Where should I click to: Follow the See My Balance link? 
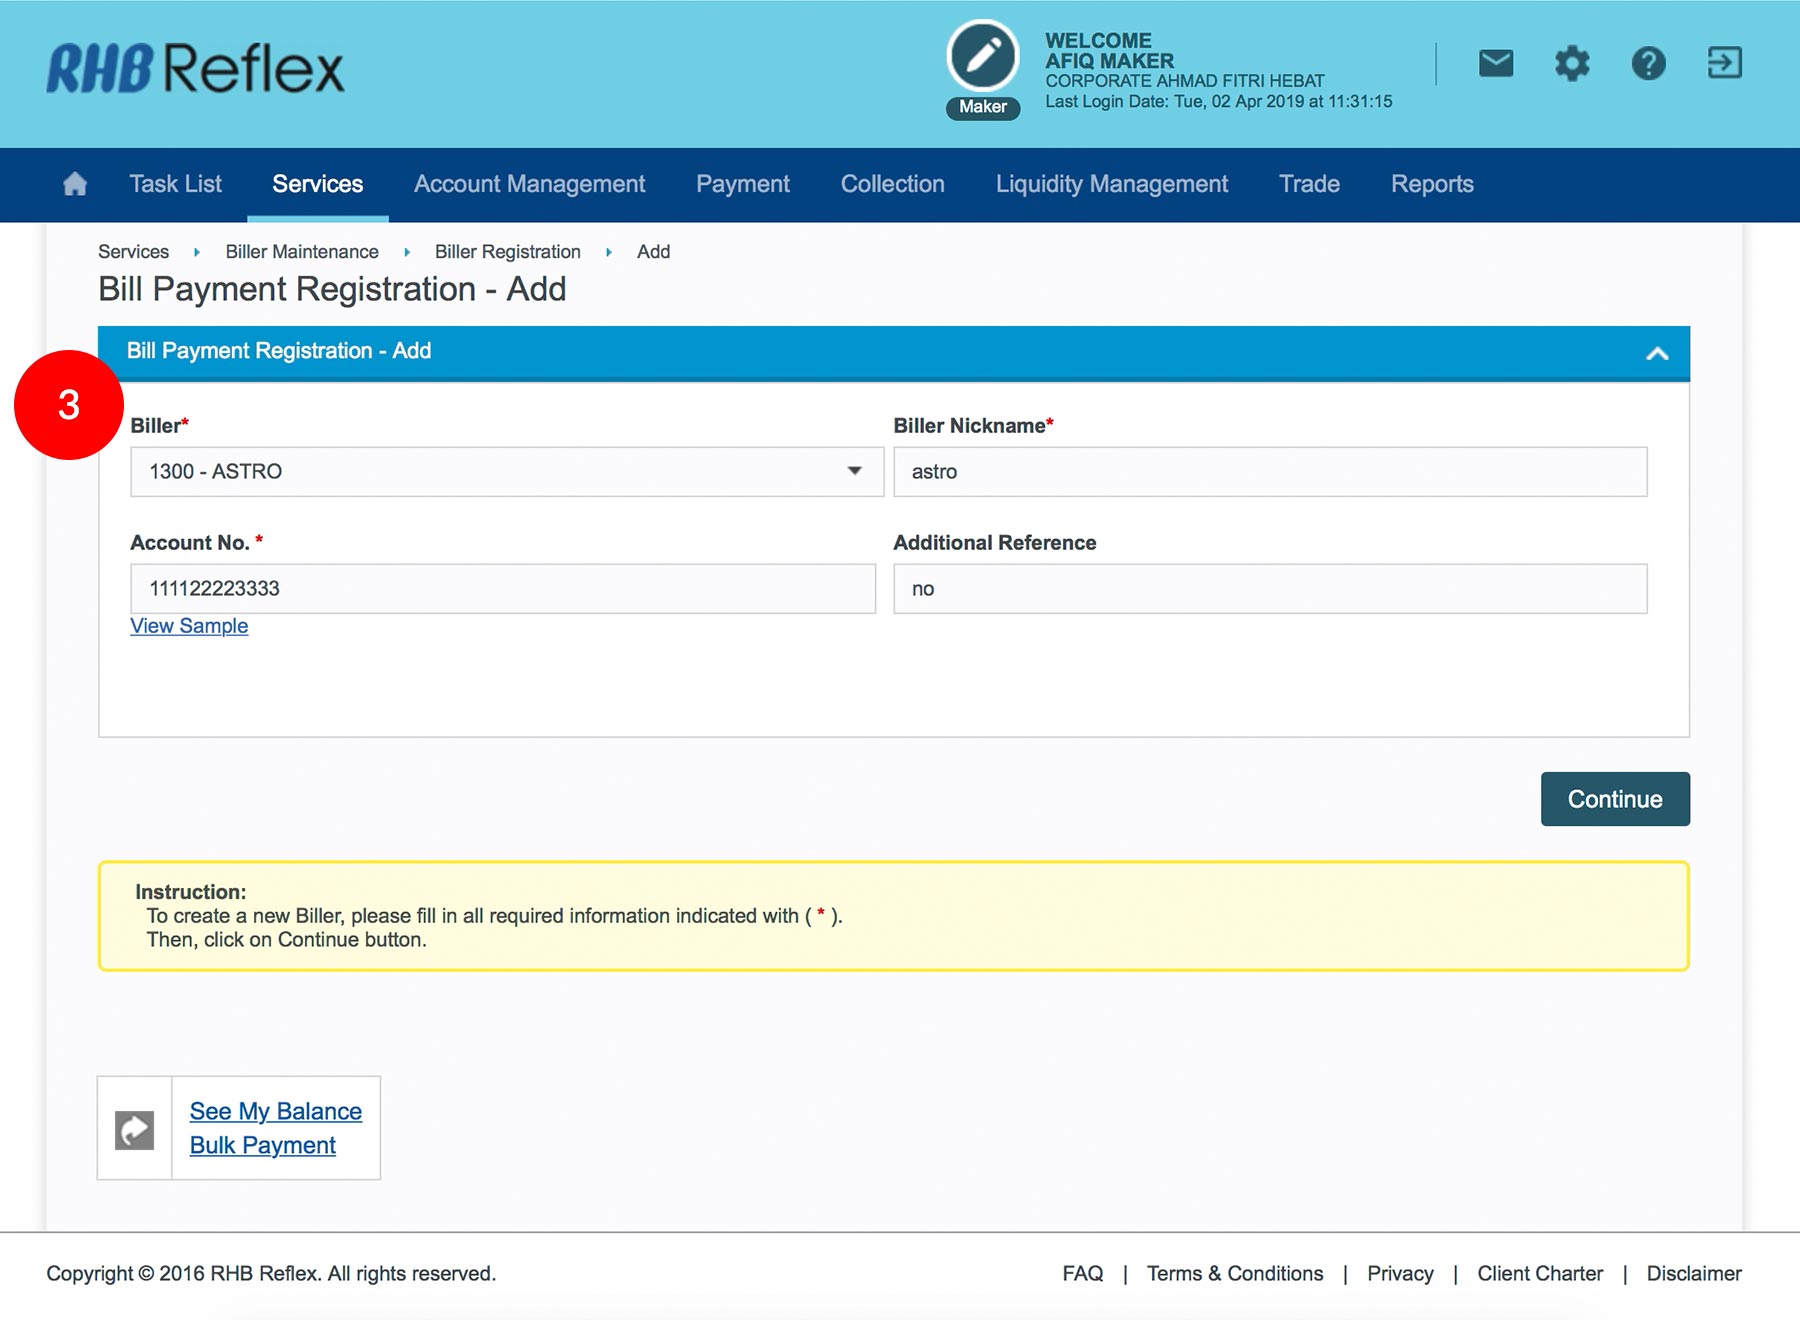click(275, 1111)
